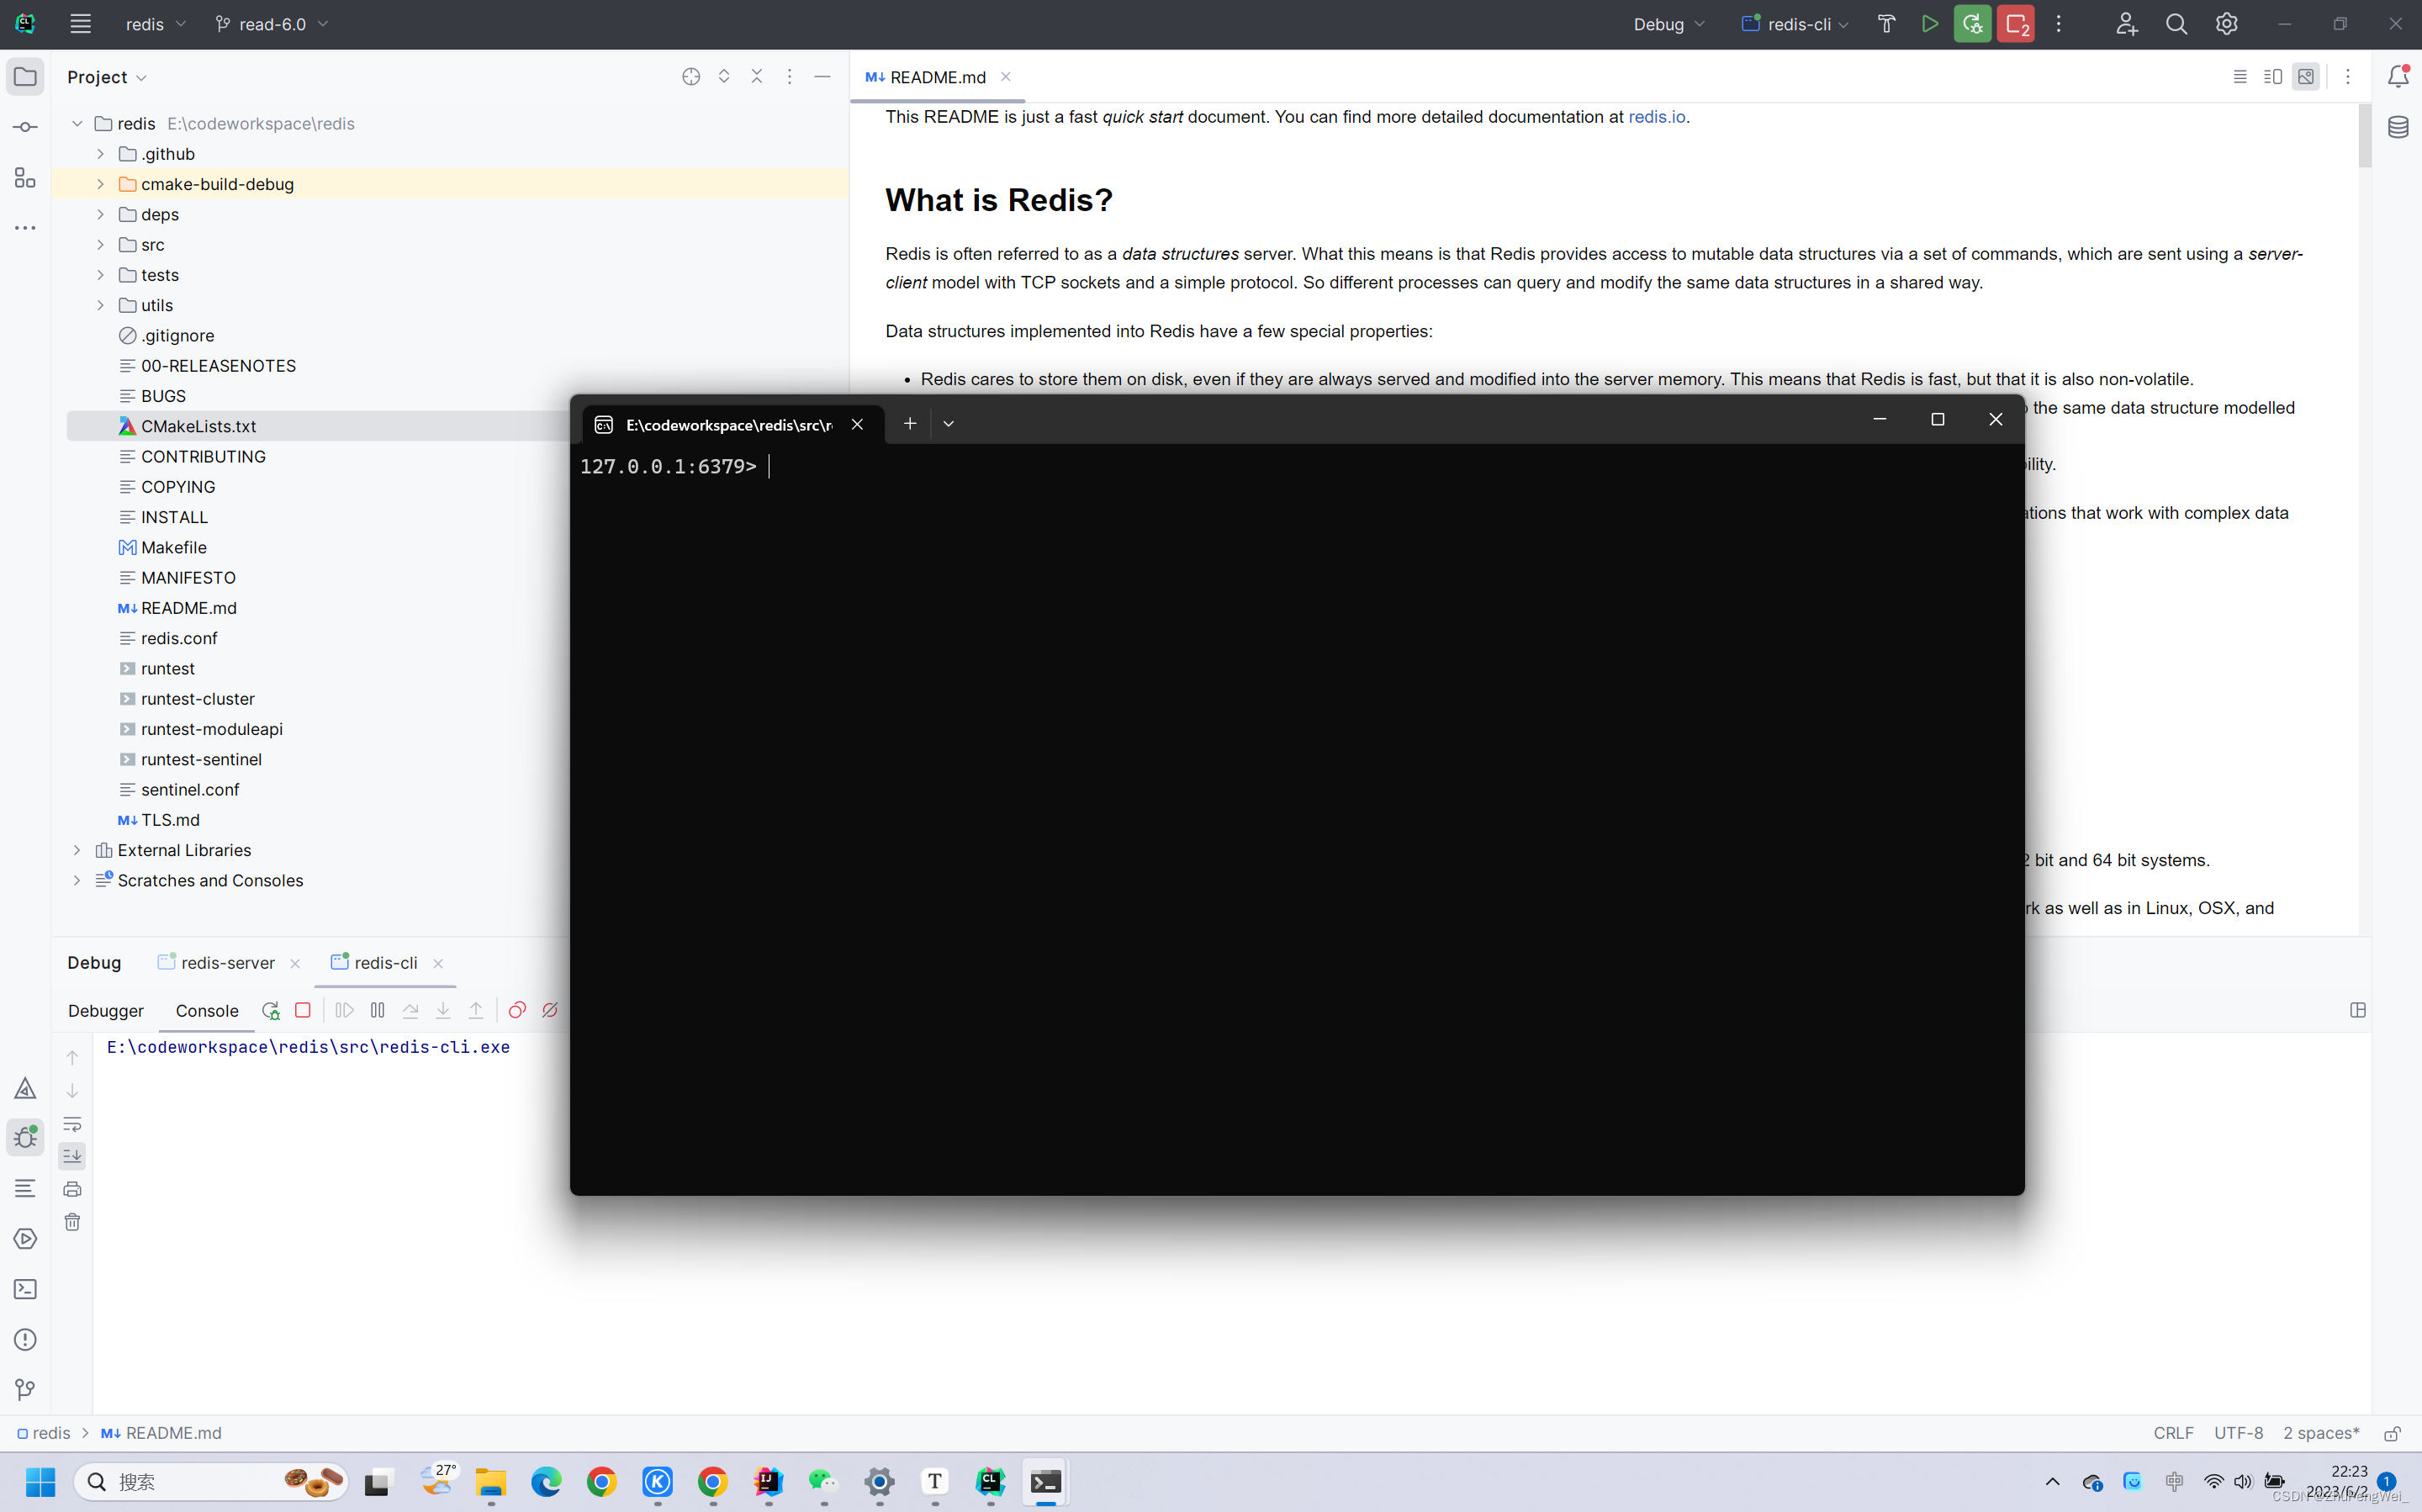Expand the src folder
The image size is (2422, 1512).
click(x=100, y=245)
